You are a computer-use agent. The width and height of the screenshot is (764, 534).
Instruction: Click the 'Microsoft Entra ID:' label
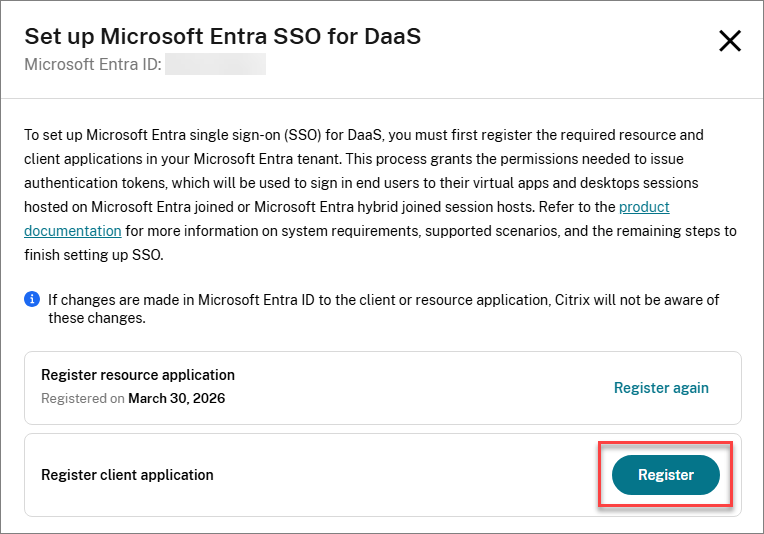pyautogui.click(x=93, y=64)
